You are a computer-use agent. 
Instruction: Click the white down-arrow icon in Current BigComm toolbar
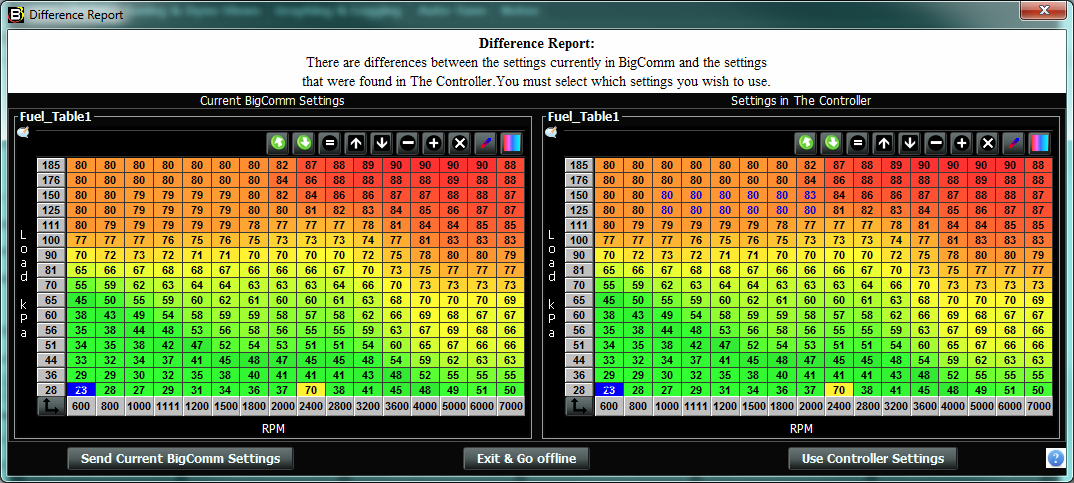[x=382, y=143]
